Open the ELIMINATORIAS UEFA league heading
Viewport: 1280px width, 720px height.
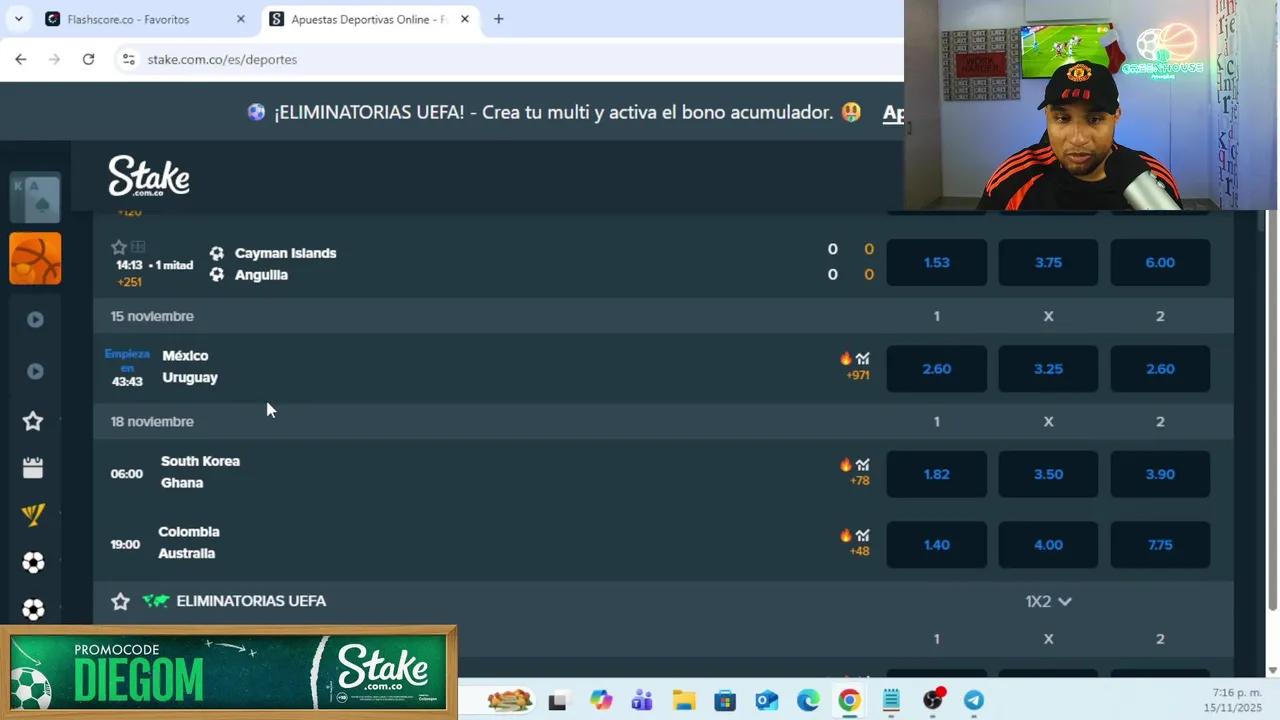[251, 601]
